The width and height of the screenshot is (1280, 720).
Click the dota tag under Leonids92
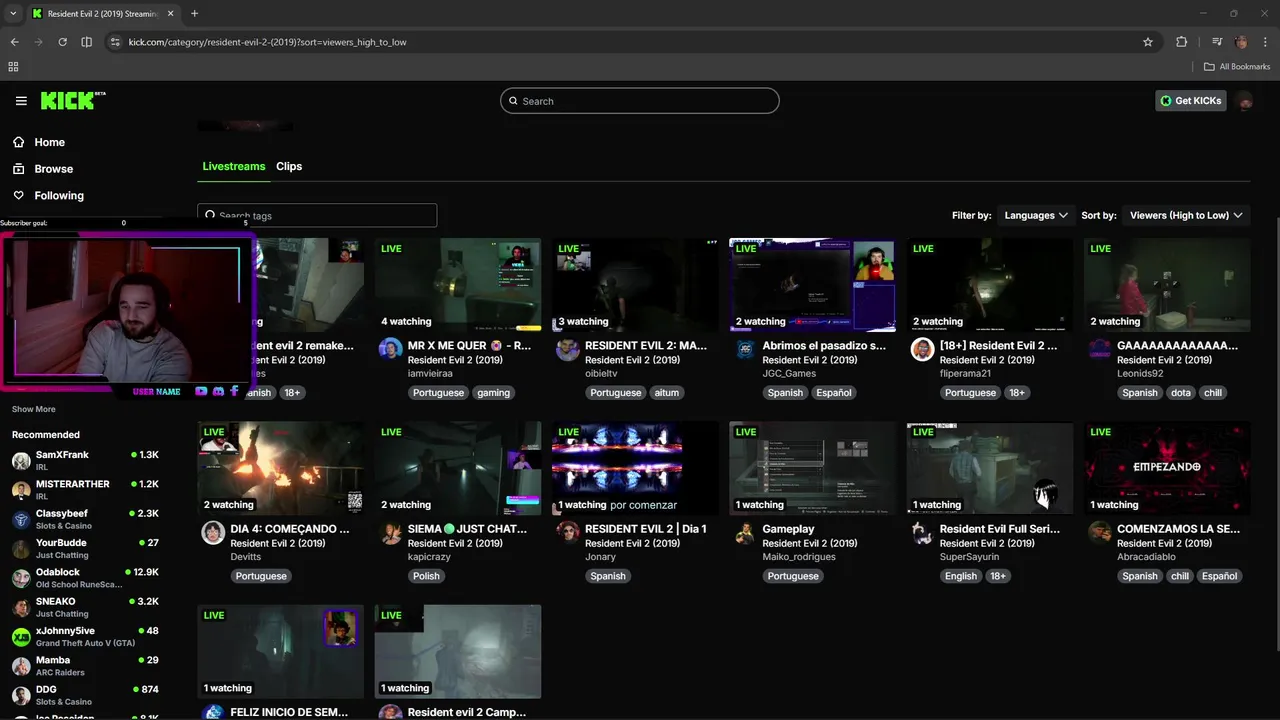coord(1181,393)
